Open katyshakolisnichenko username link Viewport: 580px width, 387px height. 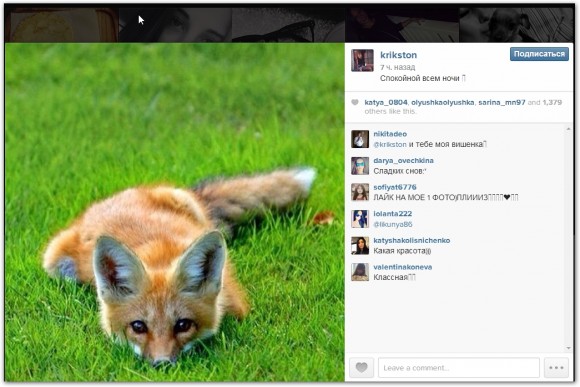pyautogui.click(x=412, y=240)
